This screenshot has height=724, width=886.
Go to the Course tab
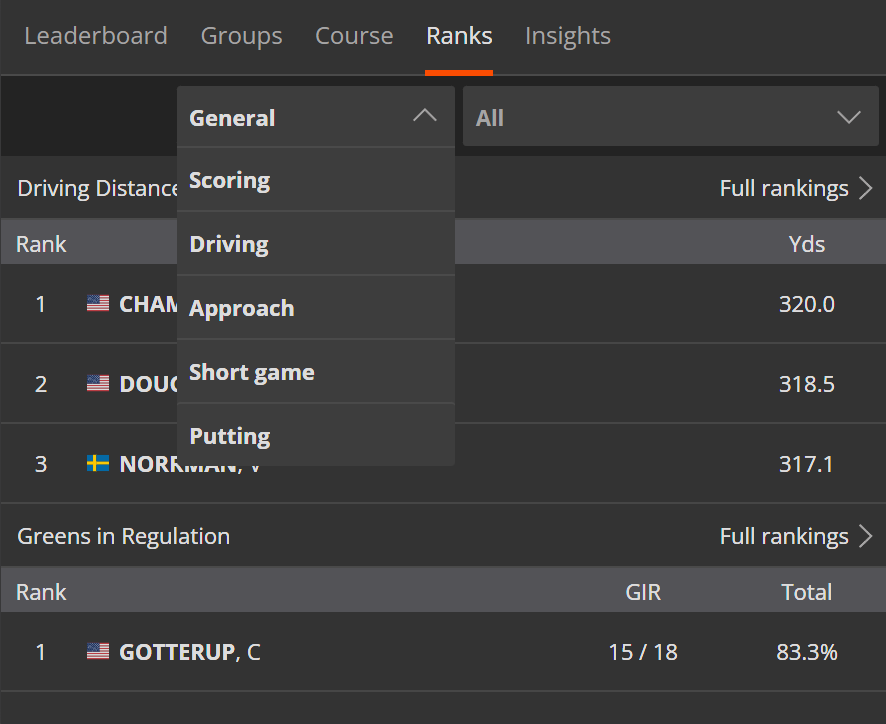click(354, 36)
